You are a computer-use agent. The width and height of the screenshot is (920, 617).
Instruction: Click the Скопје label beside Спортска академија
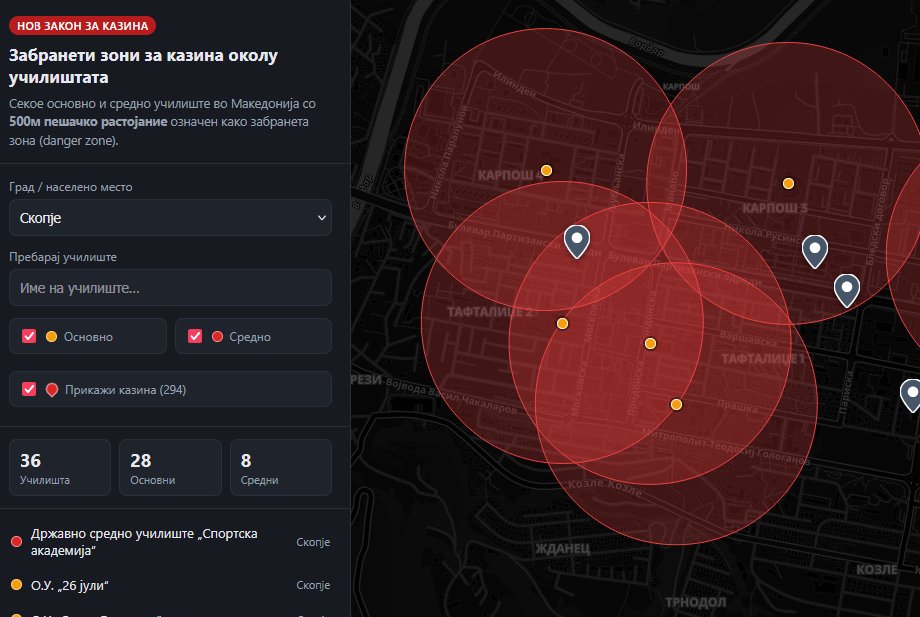[x=313, y=542]
